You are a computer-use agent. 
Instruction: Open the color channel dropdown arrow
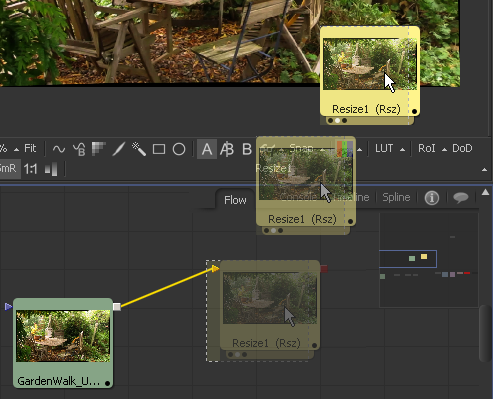359,150
